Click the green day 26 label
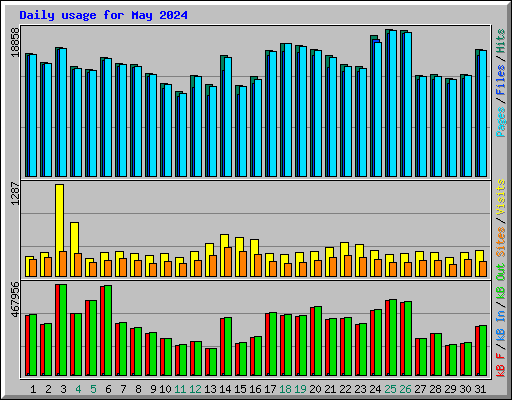This screenshot has height=400, width=512. 405,389
